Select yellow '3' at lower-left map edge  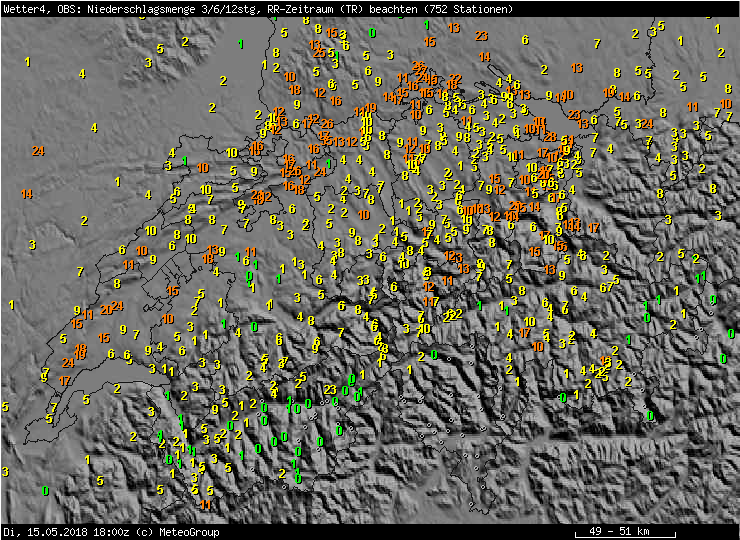5,471
